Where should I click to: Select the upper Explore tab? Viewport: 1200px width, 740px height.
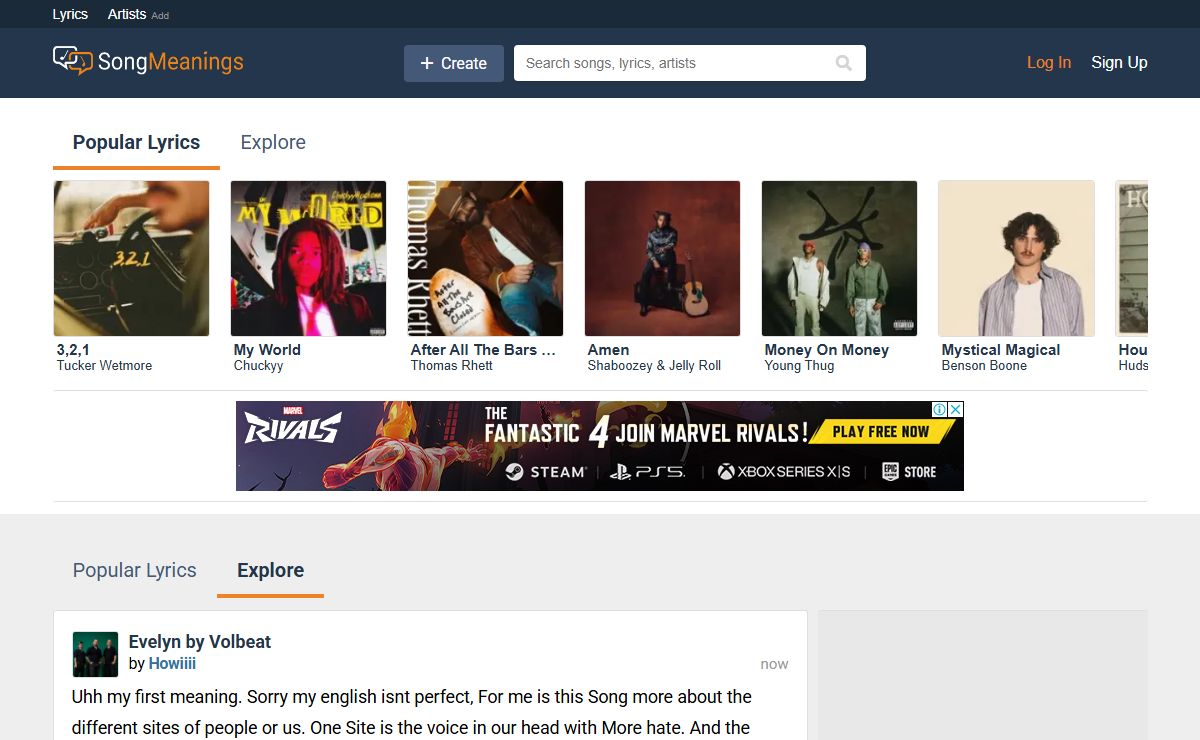point(273,142)
